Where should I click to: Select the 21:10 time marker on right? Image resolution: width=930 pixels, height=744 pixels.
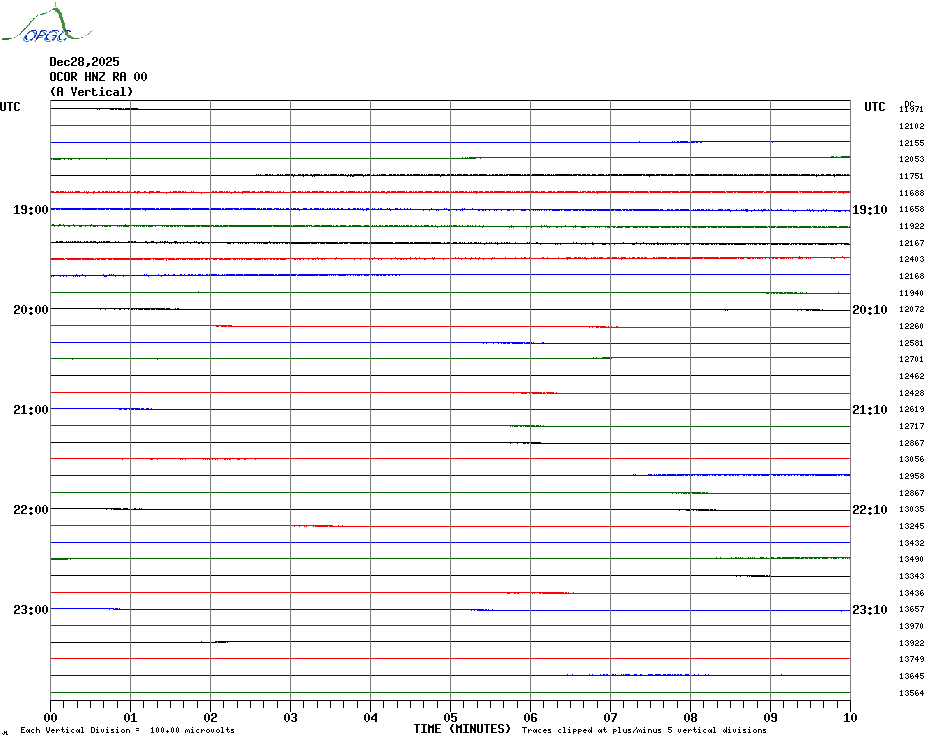pos(869,410)
